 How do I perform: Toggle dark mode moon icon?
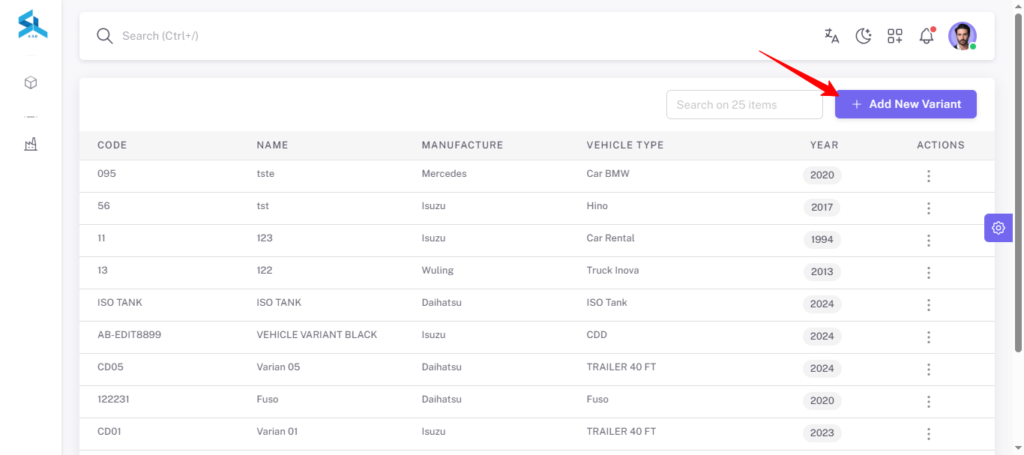pyautogui.click(x=863, y=36)
